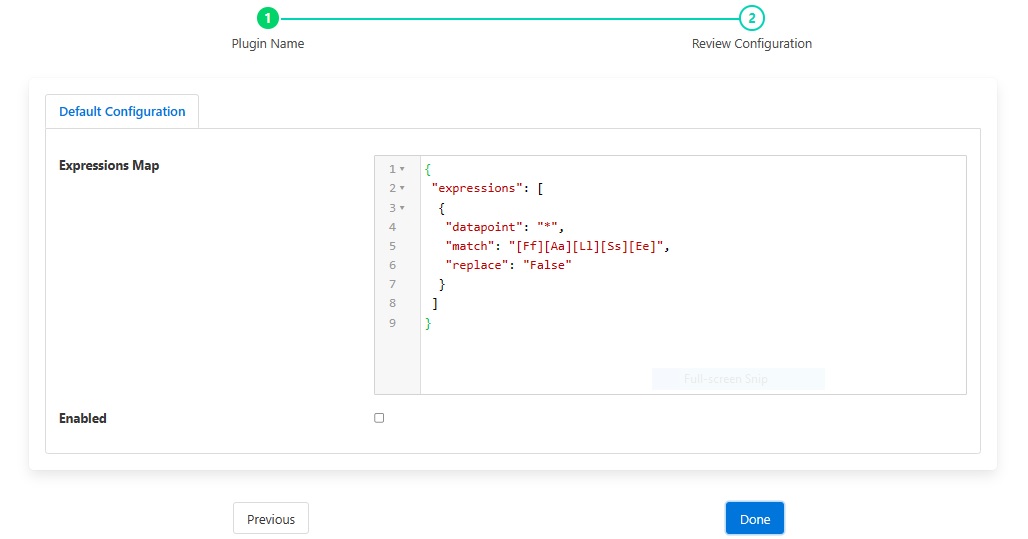Image resolution: width=1028 pixels, height=539 pixels.
Task: Fold the object block on line 3
Action: point(402,208)
